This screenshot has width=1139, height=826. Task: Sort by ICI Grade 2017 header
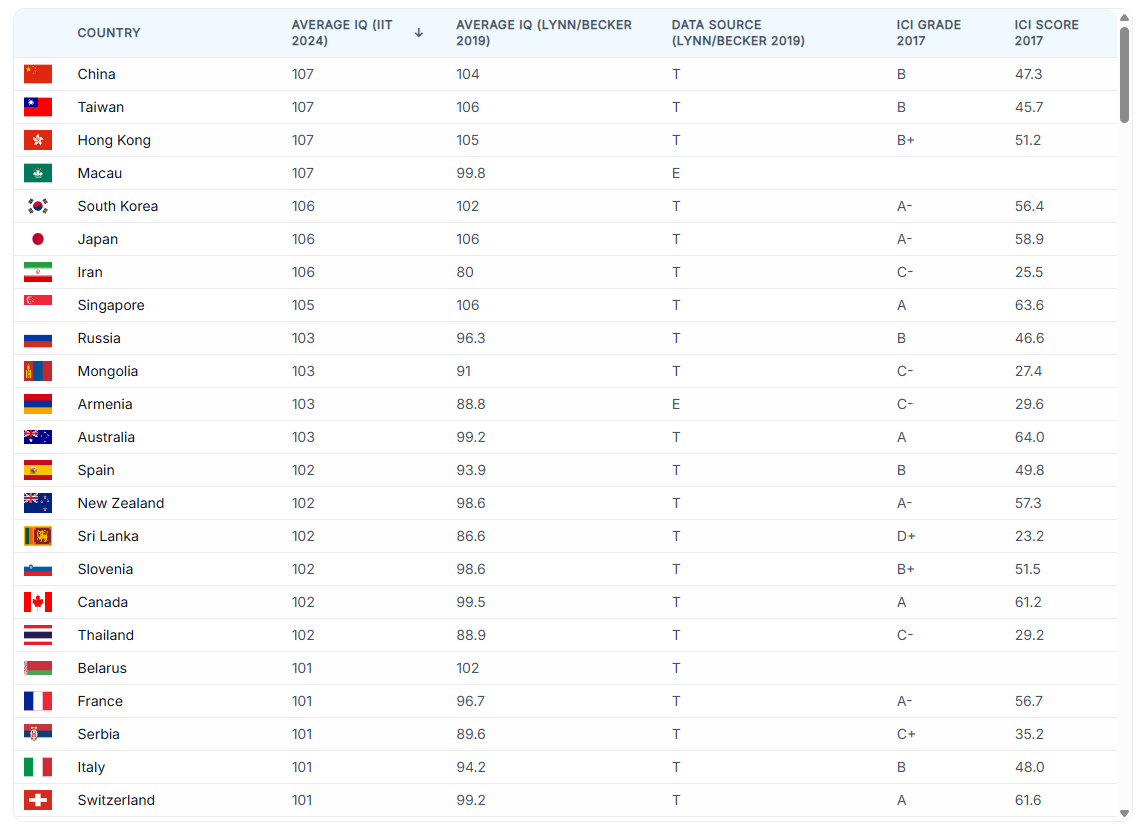[928, 33]
